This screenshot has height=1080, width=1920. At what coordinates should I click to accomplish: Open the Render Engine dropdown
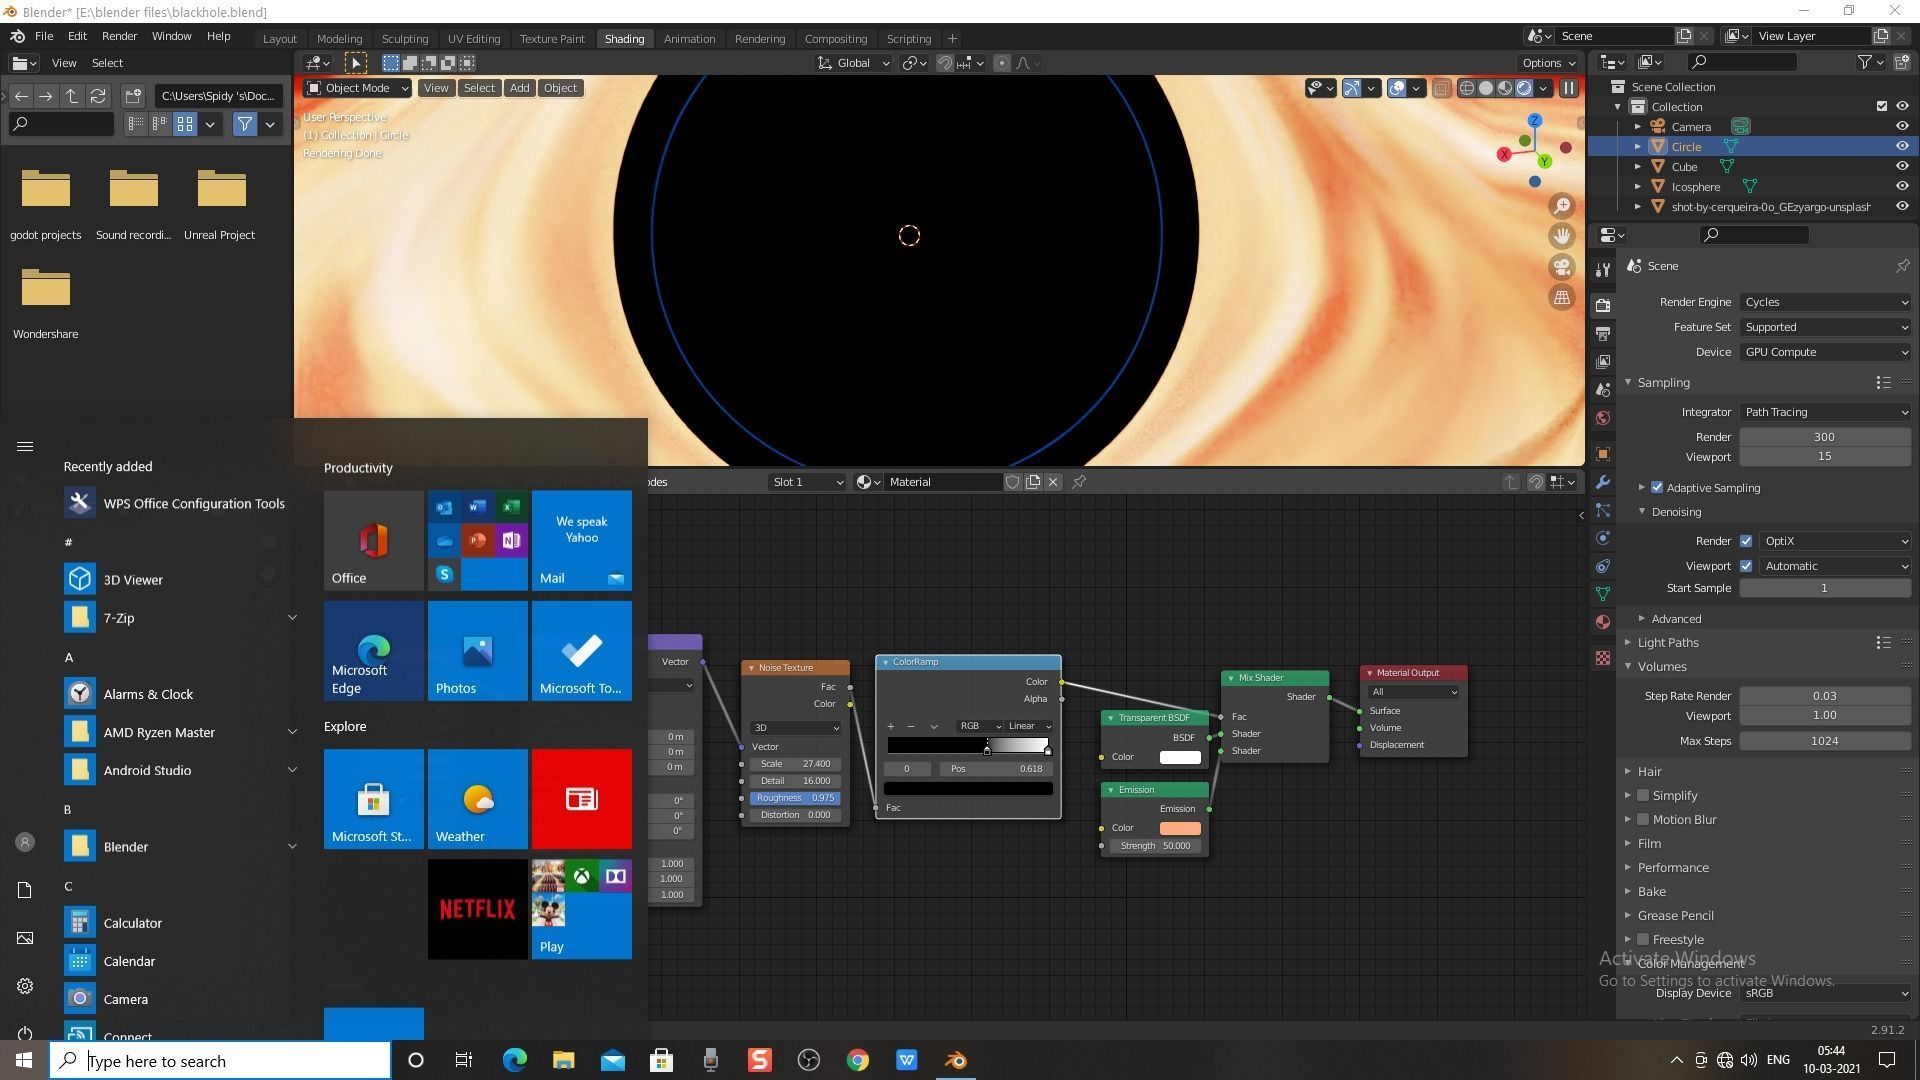(x=1825, y=302)
